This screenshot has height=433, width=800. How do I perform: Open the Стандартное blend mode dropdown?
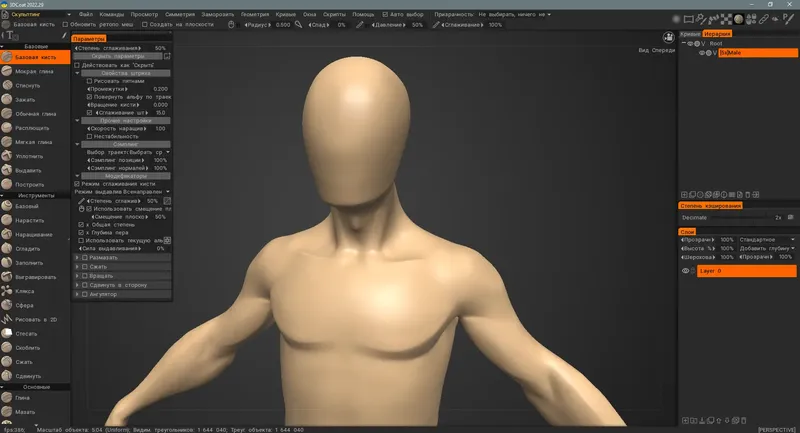[x=767, y=240]
